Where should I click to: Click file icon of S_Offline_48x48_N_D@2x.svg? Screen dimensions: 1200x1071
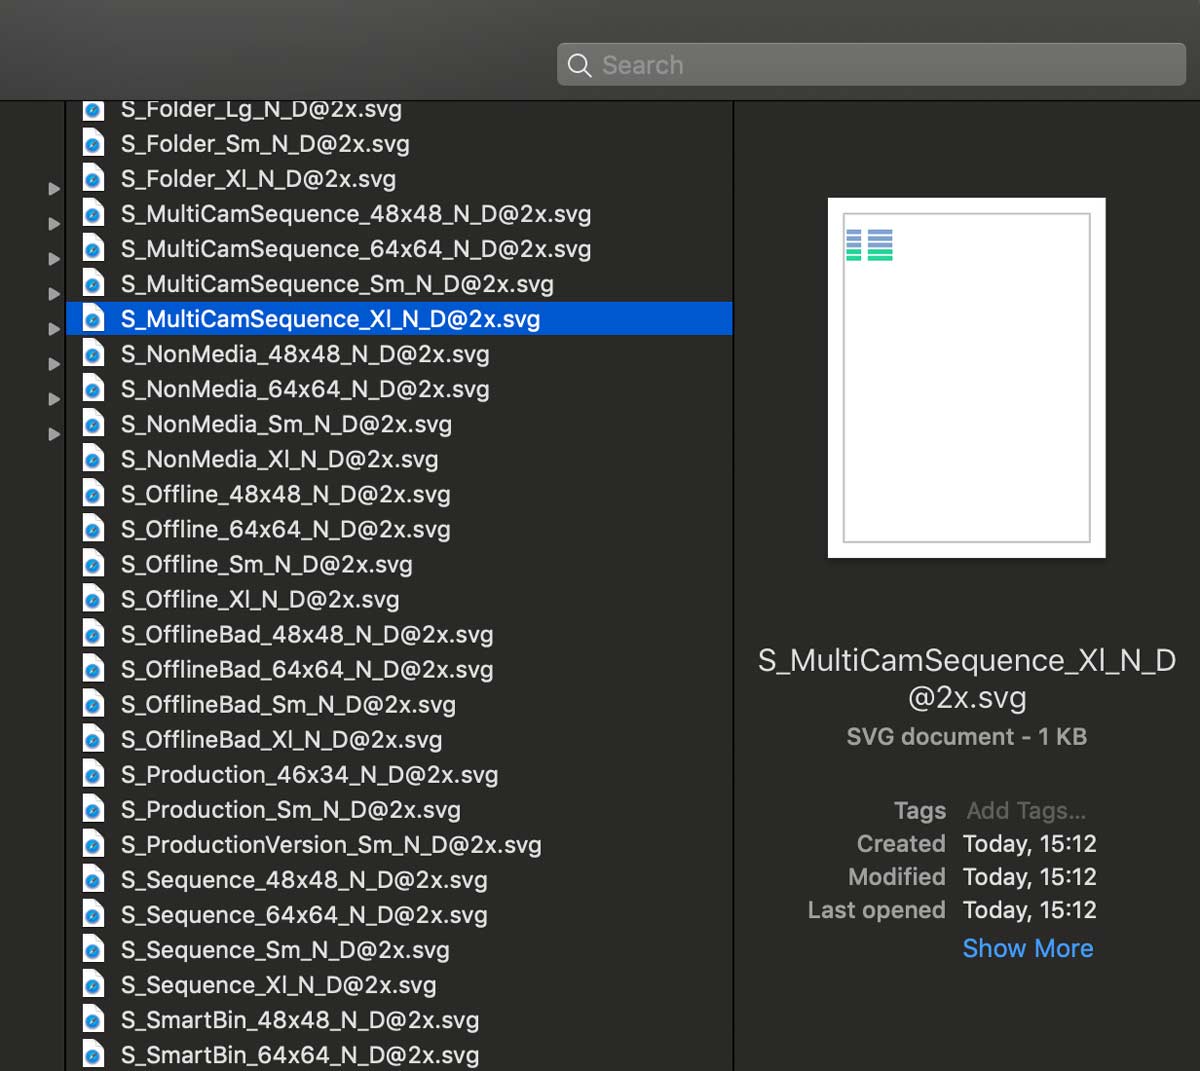pos(93,494)
